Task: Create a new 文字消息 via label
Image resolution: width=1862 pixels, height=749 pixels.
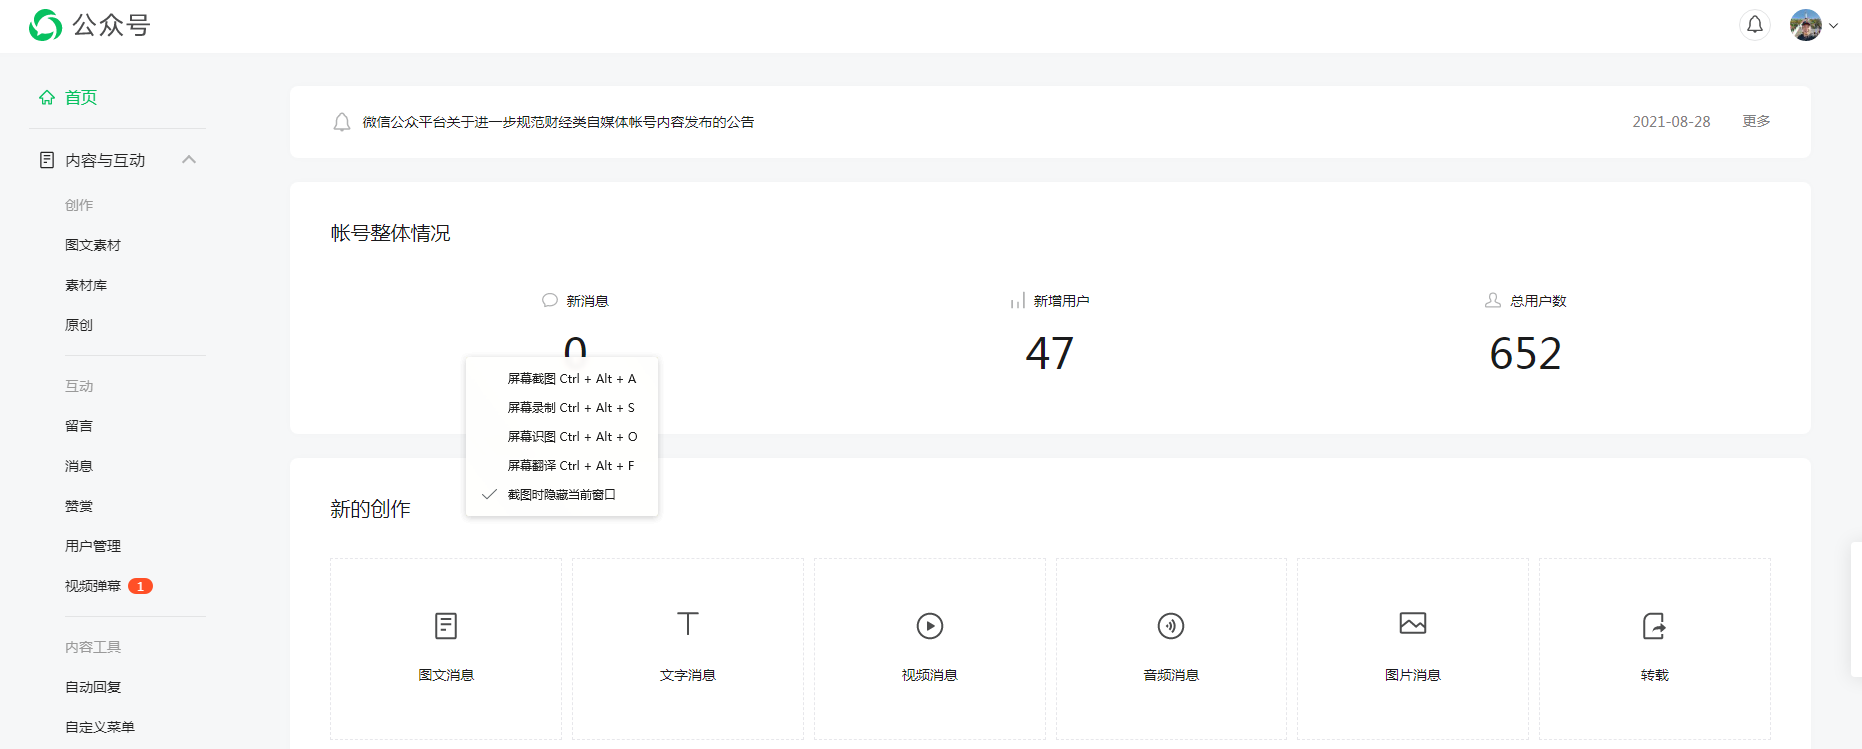Action: pos(688,676)
